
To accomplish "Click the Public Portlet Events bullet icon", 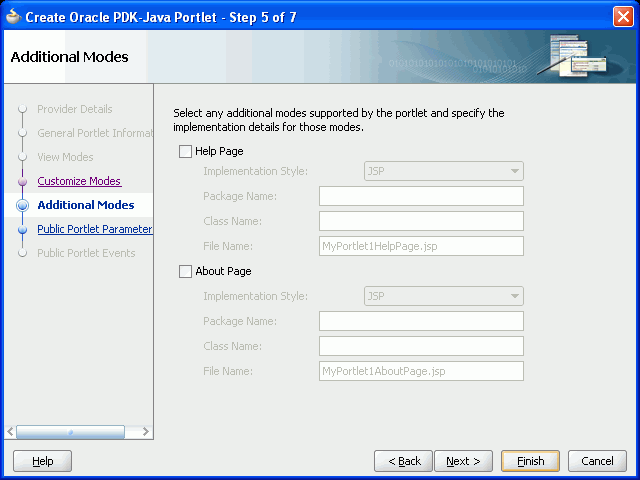I will click(x=22, y=253).
